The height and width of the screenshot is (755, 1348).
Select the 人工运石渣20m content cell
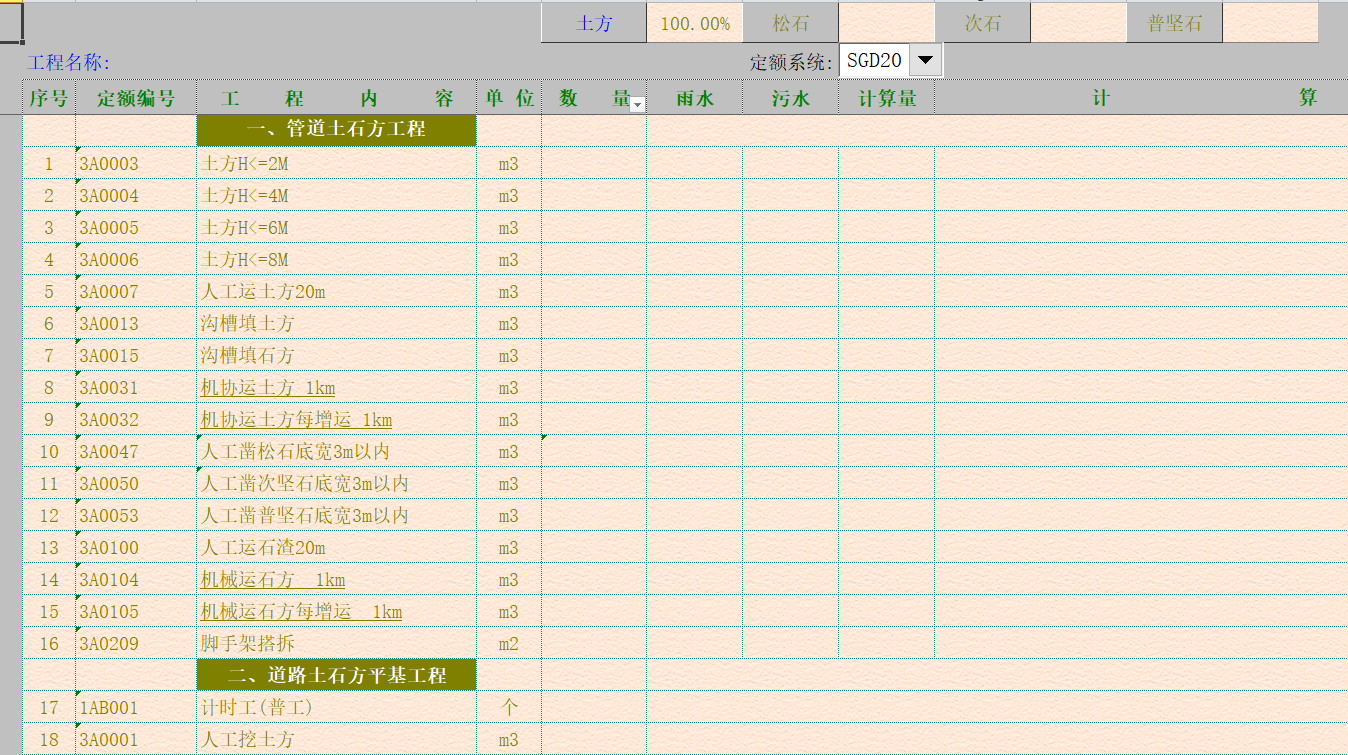click(337, 548)
